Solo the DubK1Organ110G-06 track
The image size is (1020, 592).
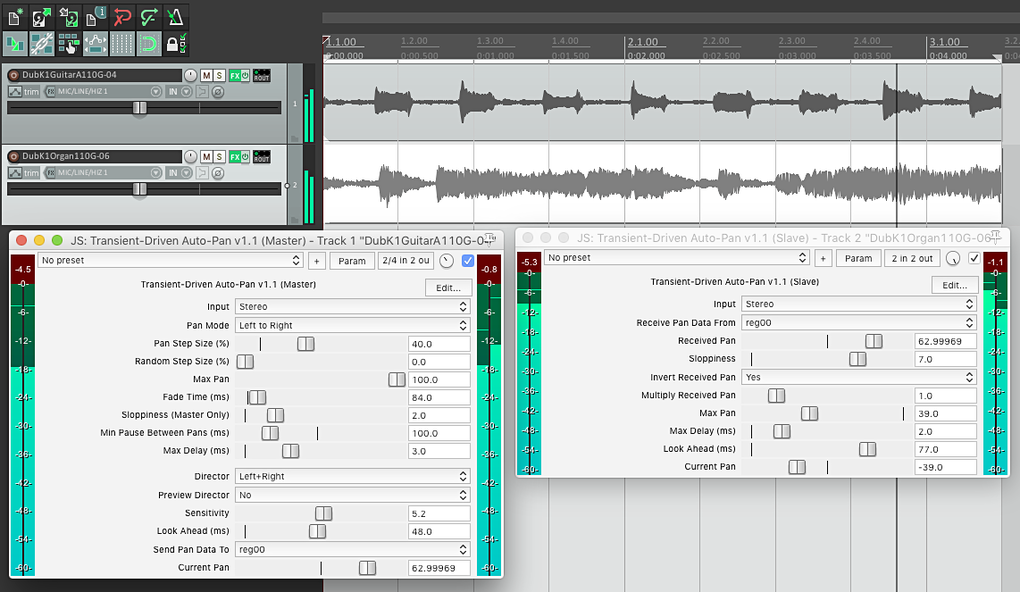tap(219, 157)
